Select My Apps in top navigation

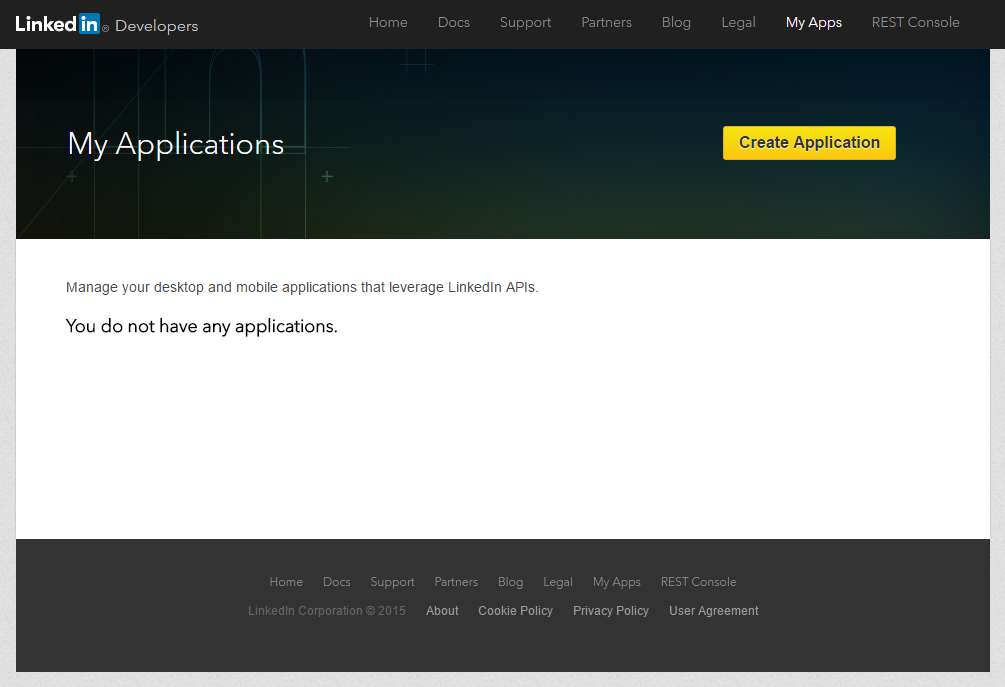813,22
